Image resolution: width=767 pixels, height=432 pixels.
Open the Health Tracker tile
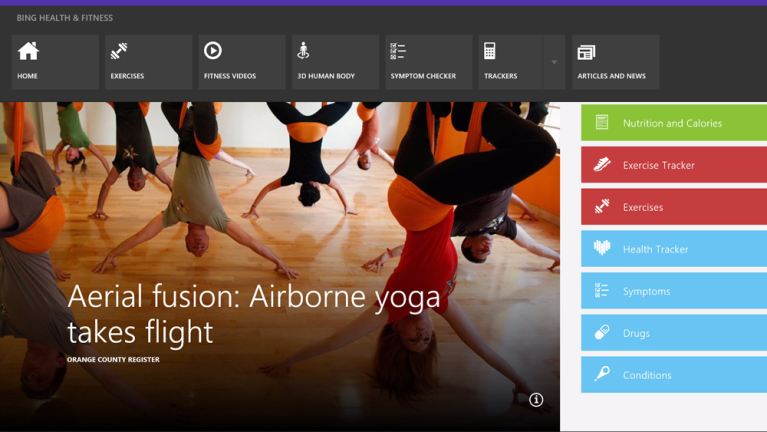pos(673,249)
